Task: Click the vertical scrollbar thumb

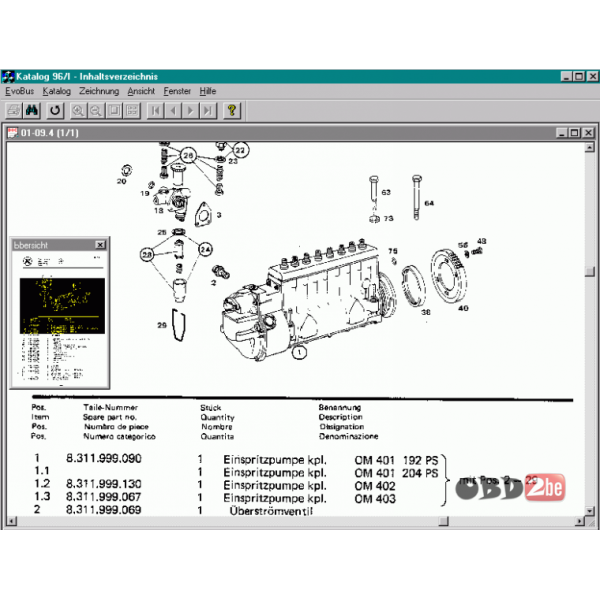Action: (590, 271)
